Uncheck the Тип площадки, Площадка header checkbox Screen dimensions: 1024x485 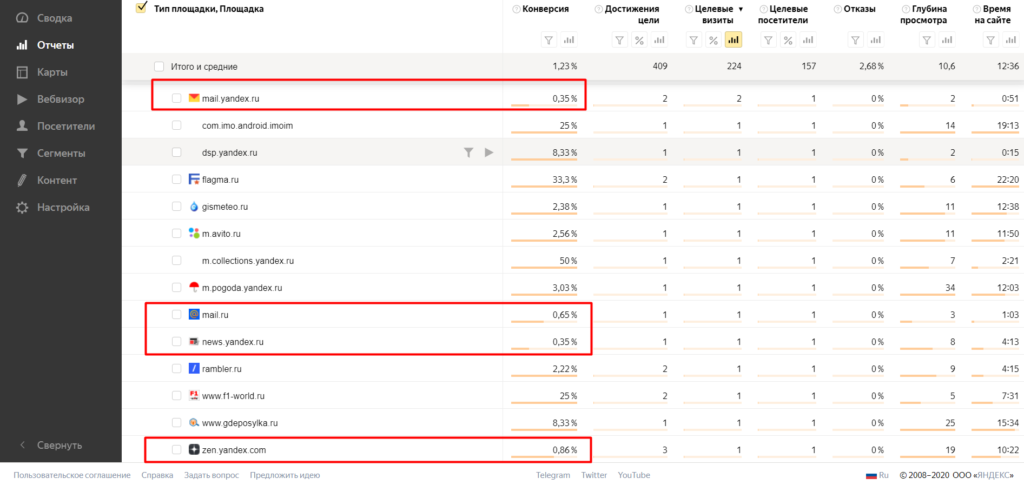point(141,8)
